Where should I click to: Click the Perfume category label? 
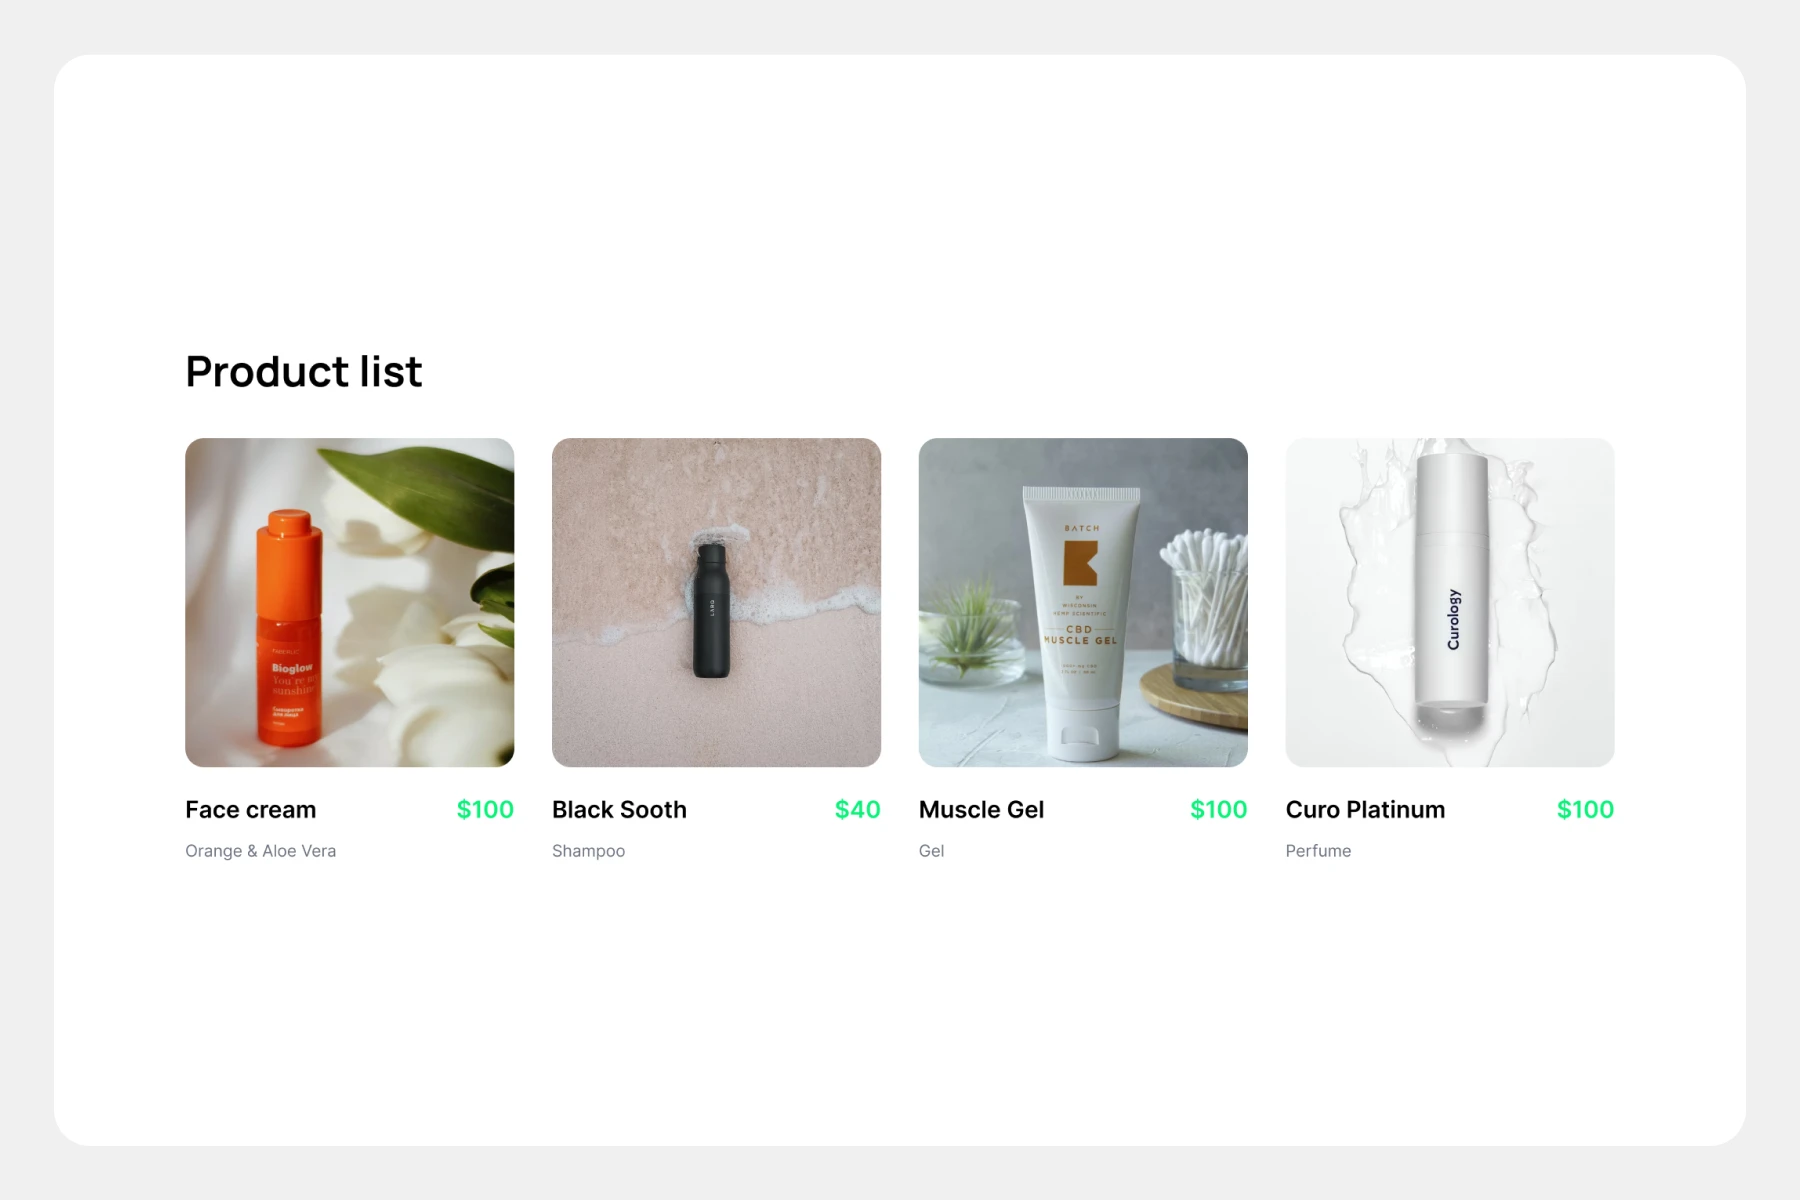[1318, 851]
